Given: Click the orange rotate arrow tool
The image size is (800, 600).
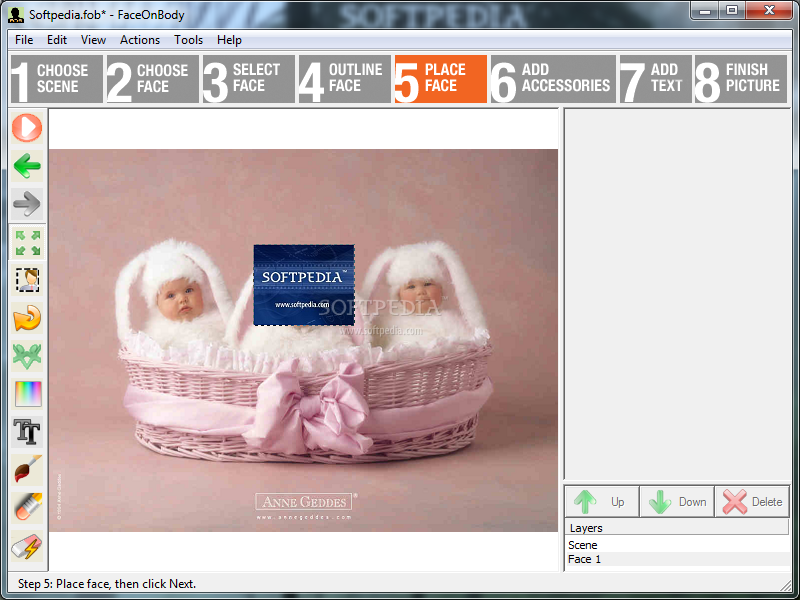Looking at the screenshot, I should 27,318.
